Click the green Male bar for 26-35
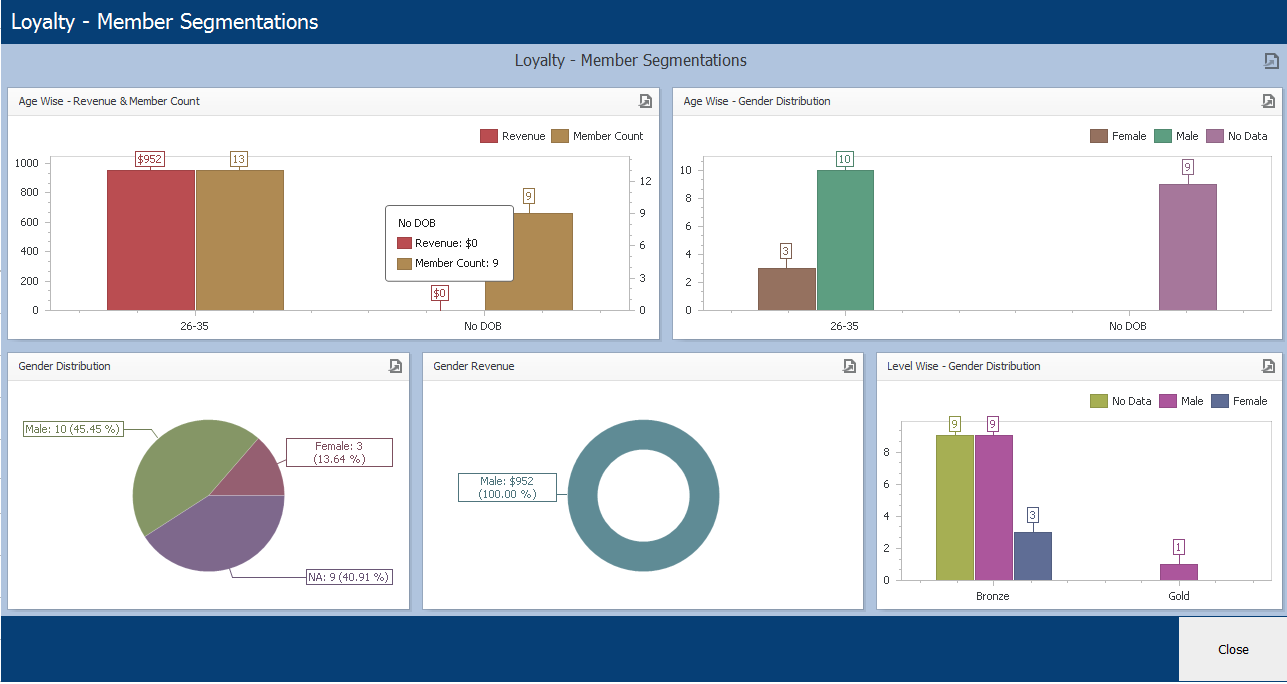 845,240
